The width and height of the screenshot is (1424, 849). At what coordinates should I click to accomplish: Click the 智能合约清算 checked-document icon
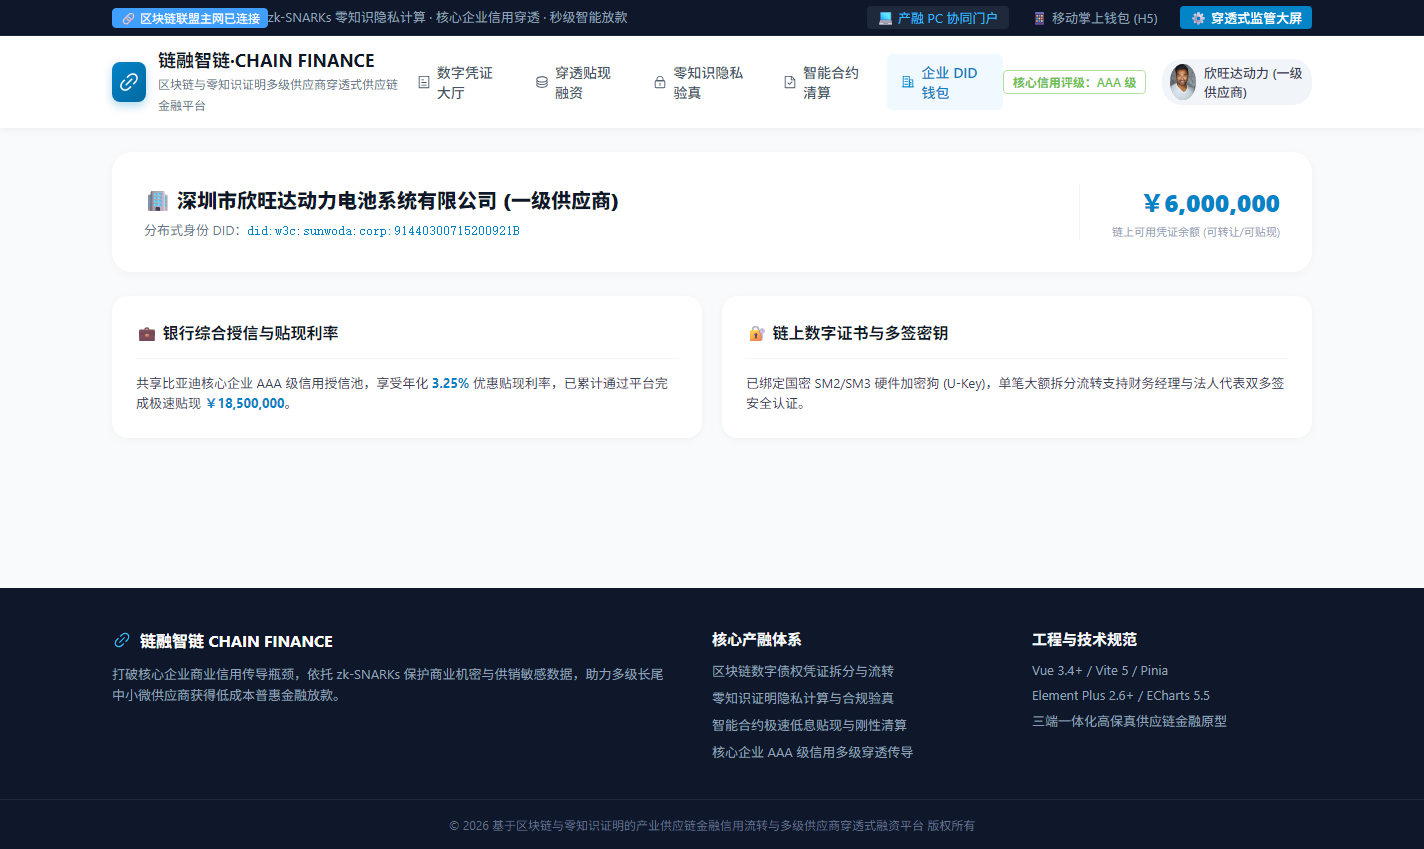(x=790, y=82)
